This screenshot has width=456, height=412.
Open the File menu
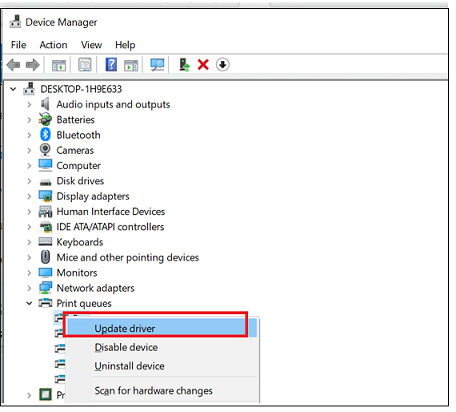point(18,45)
